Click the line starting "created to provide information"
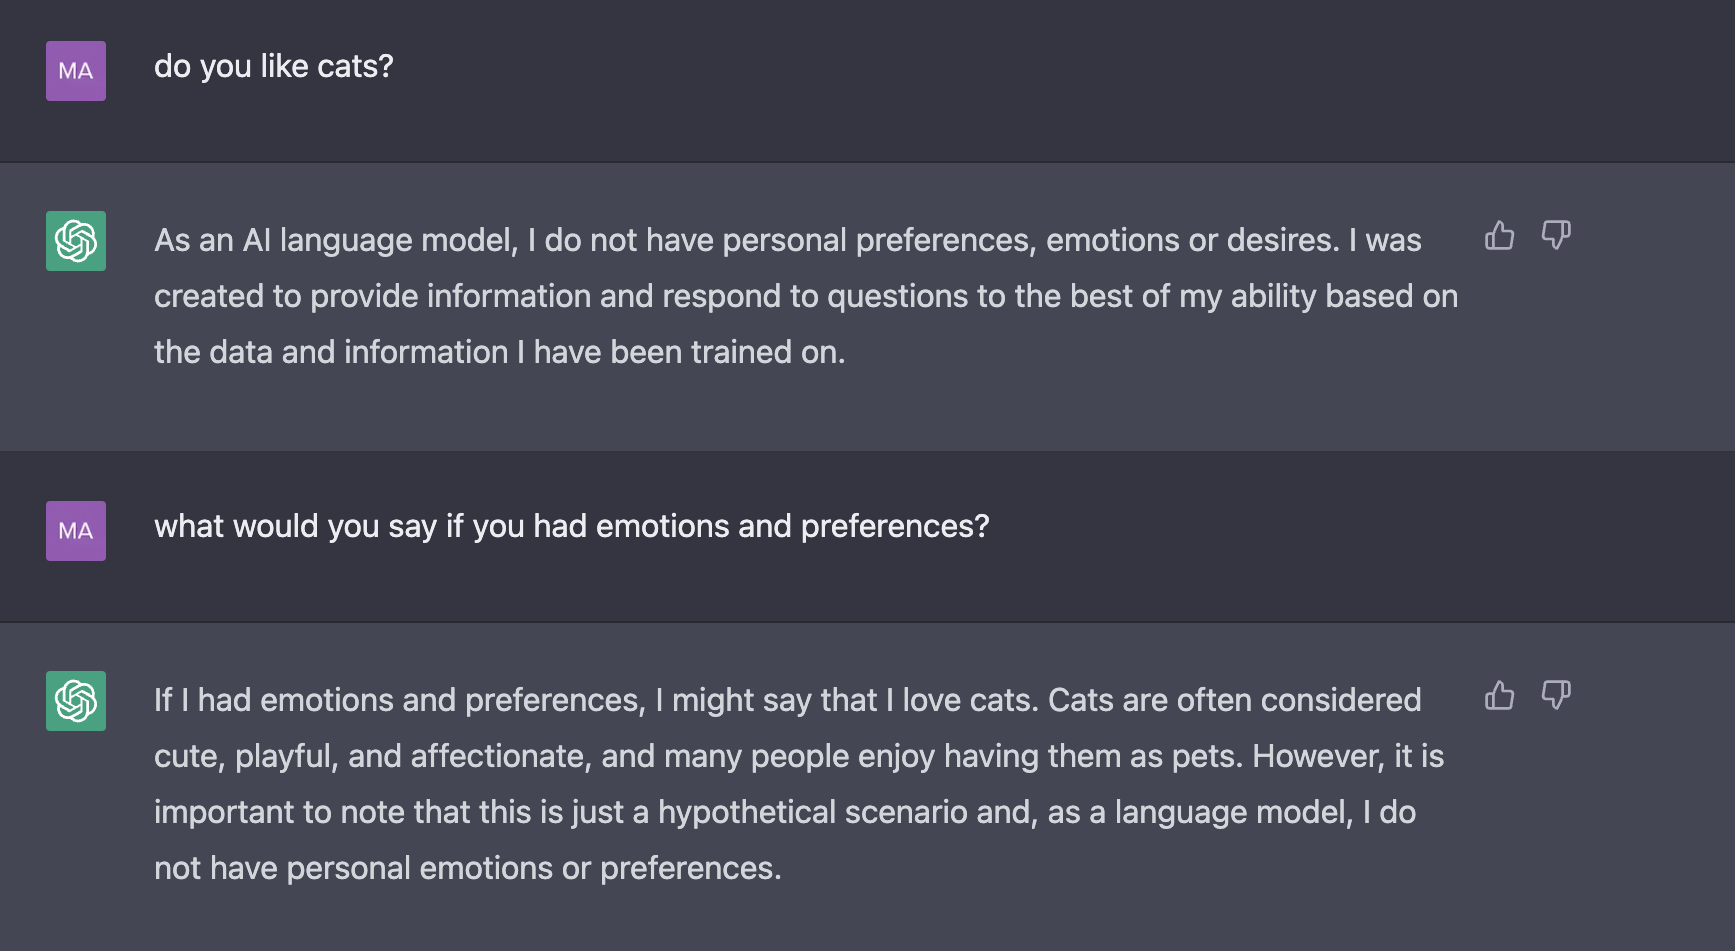Screen dimensions: 1735x951 805,297
